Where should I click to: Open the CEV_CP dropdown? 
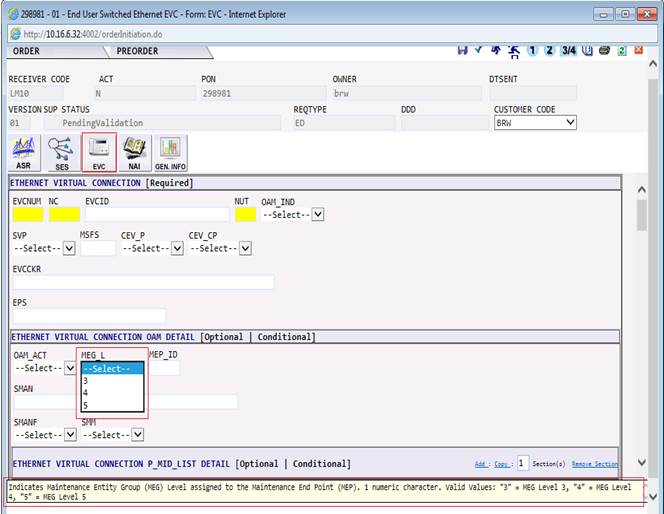coord(220,248)
